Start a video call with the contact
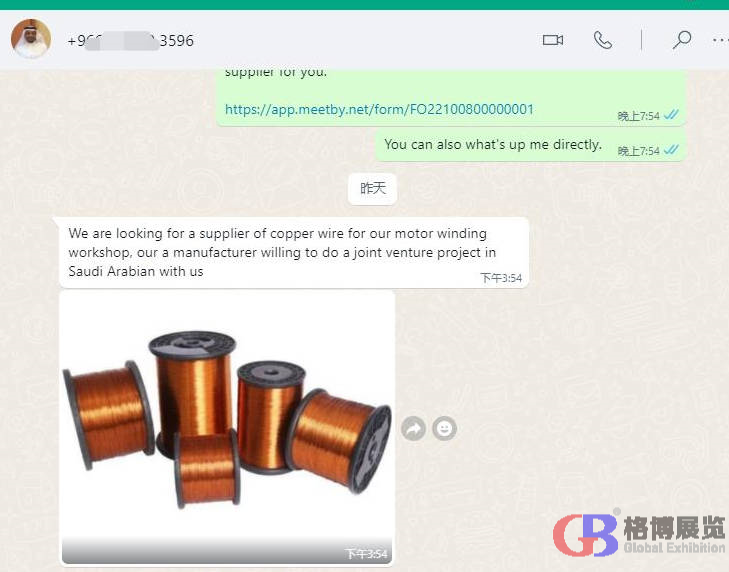 pyautogui.click(x=553, y=40)
